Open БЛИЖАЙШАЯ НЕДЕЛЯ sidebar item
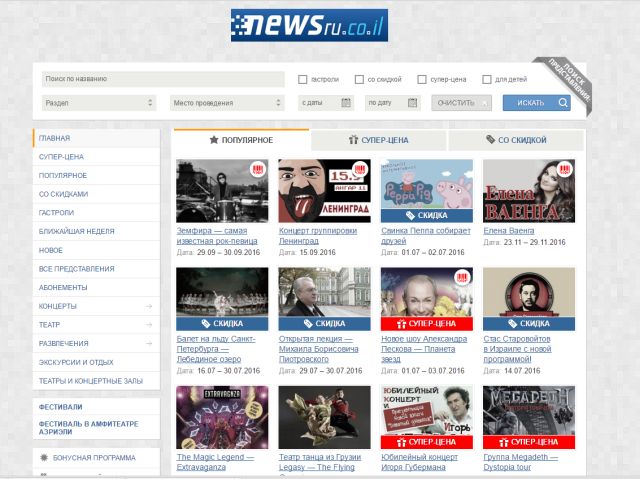The height and width of the screenshot is (479, 640). pos(96,231)
